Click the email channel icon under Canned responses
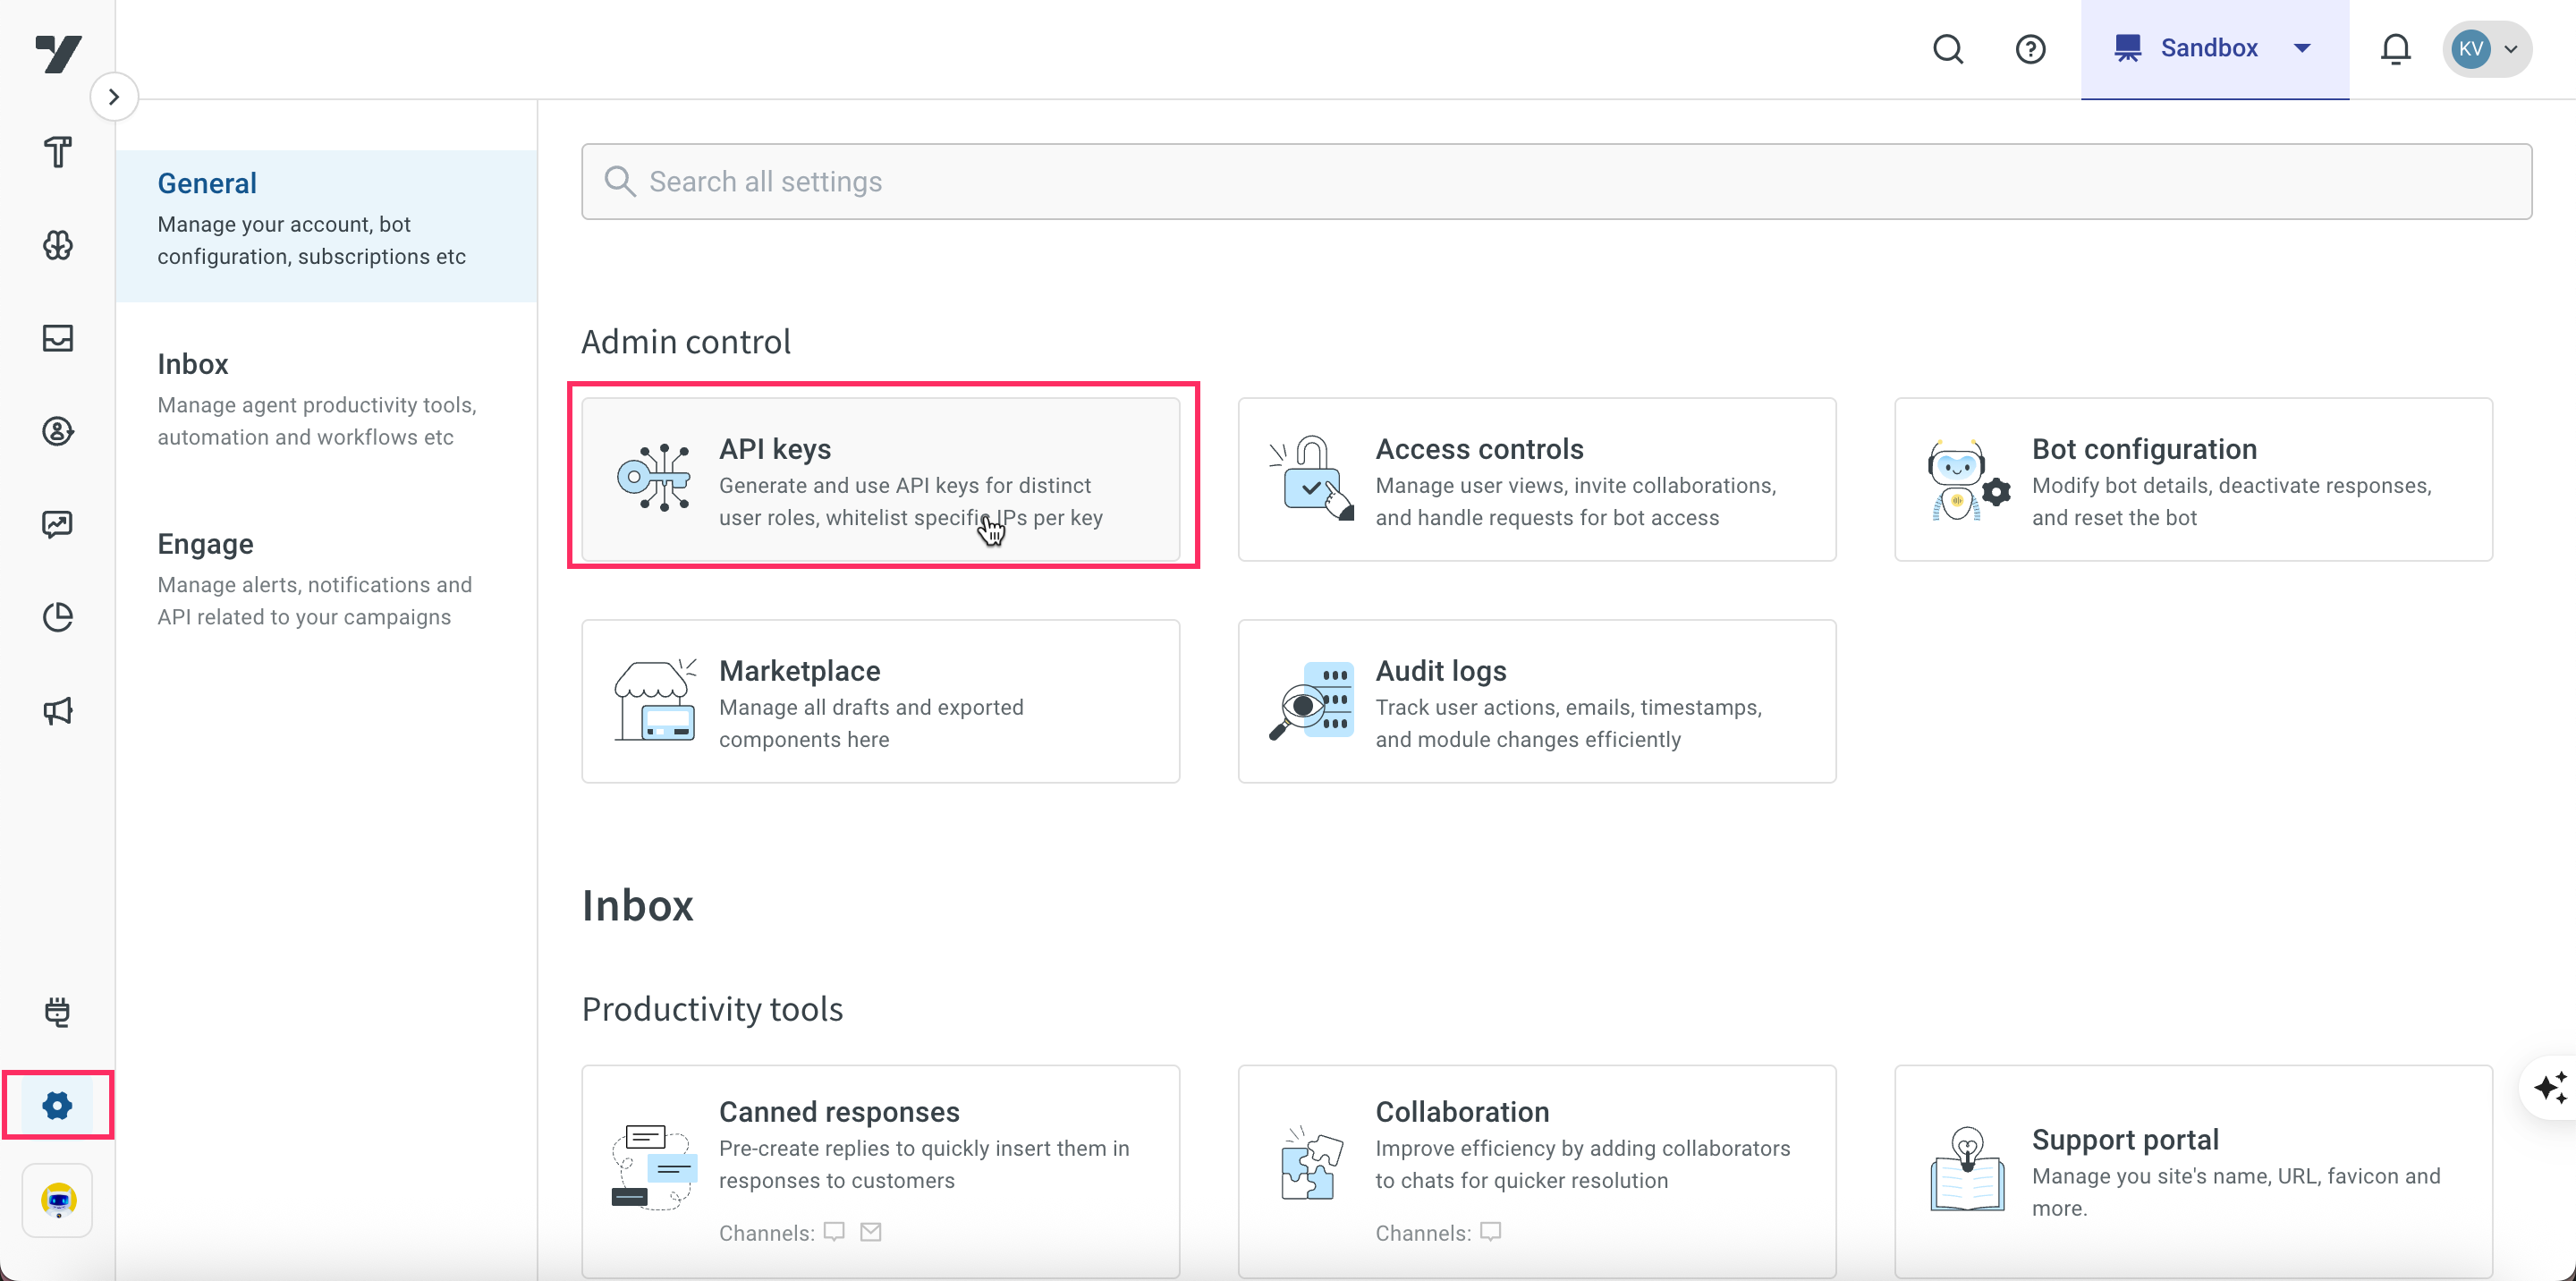The image size is (2576, 1281). [871, 1232]
